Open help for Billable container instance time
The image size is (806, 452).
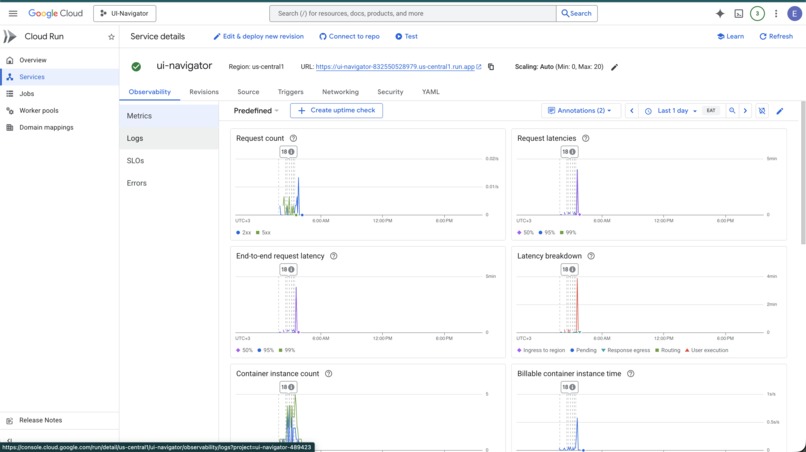click(x=631, y=374)
